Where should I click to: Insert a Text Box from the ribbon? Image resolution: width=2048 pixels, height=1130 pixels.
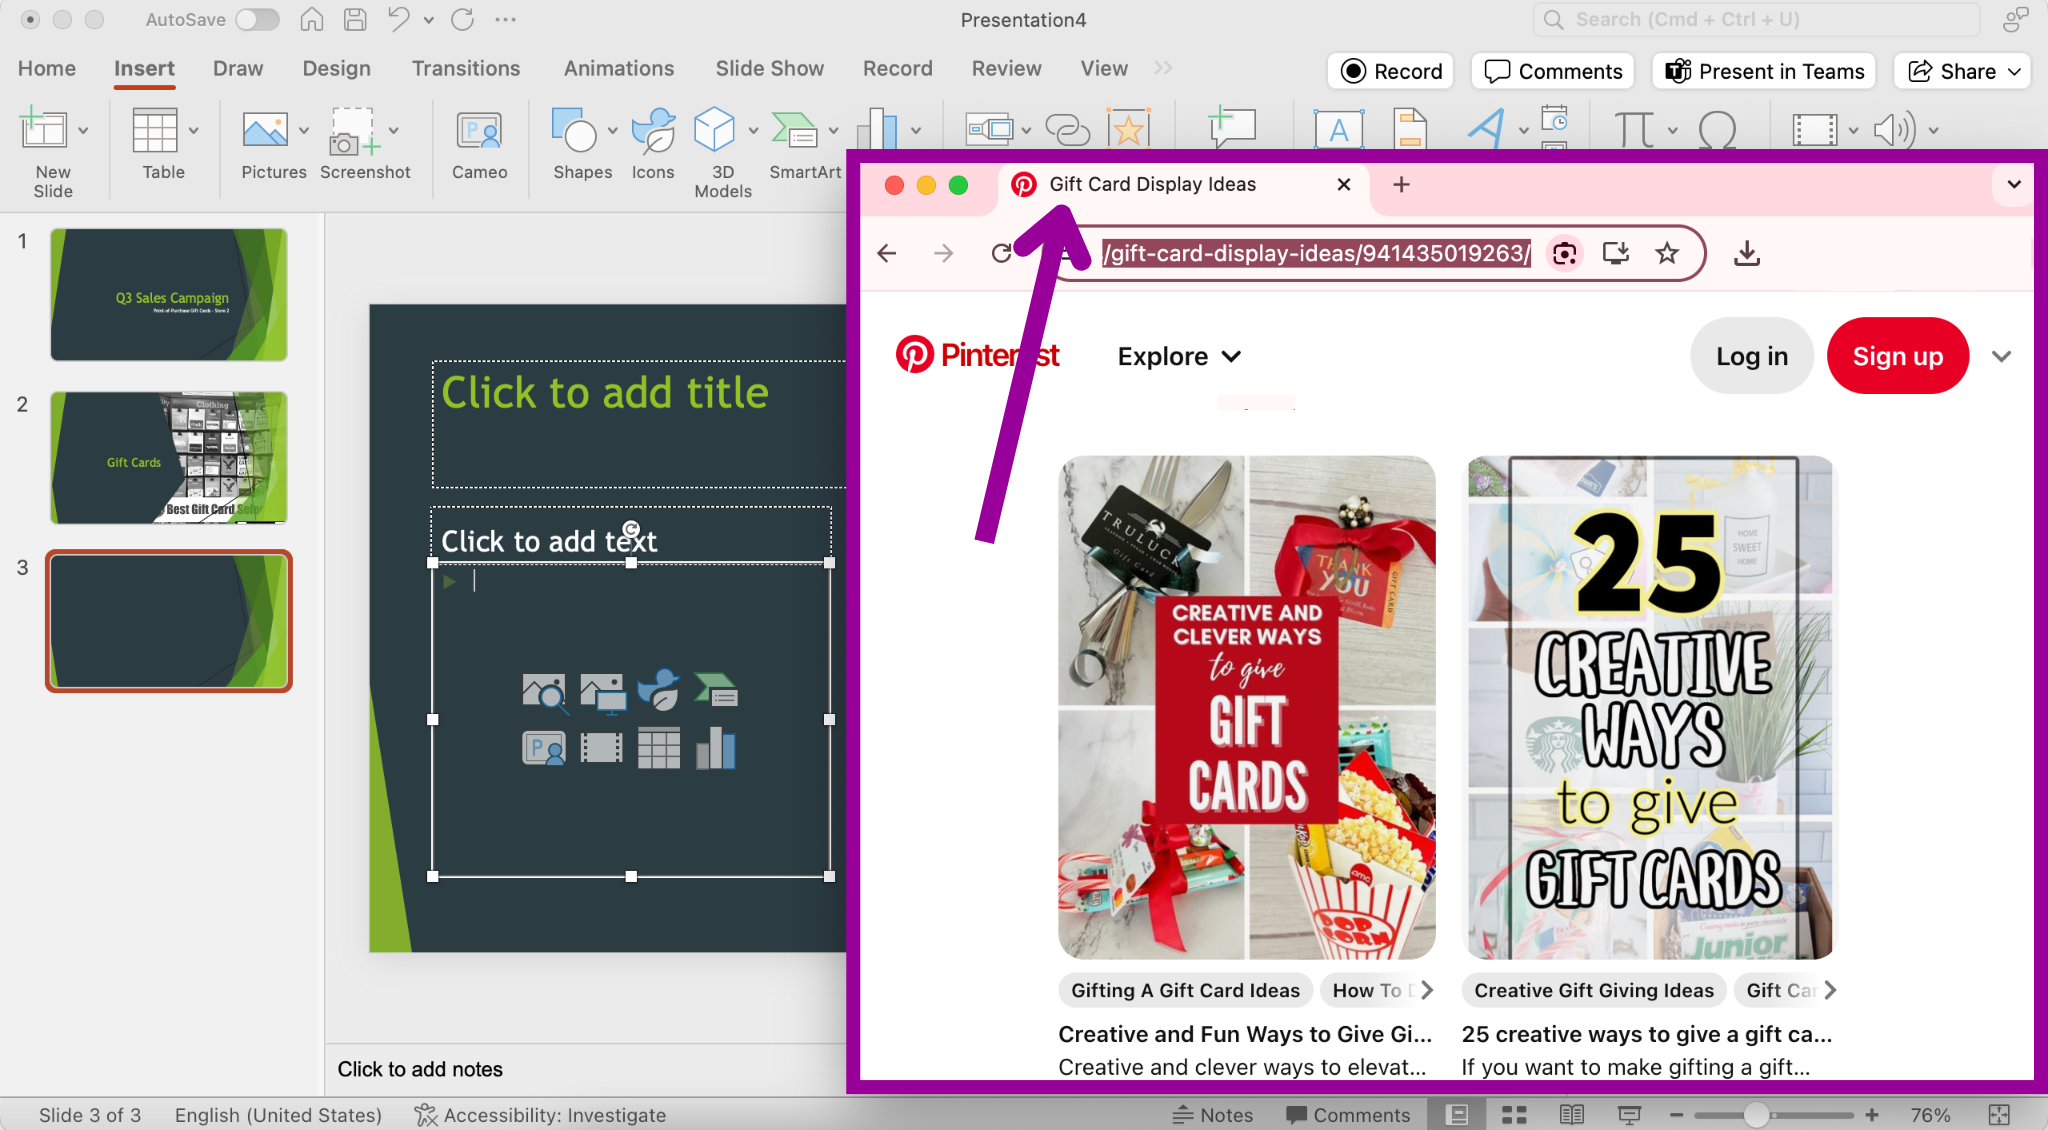(1338, 129)
